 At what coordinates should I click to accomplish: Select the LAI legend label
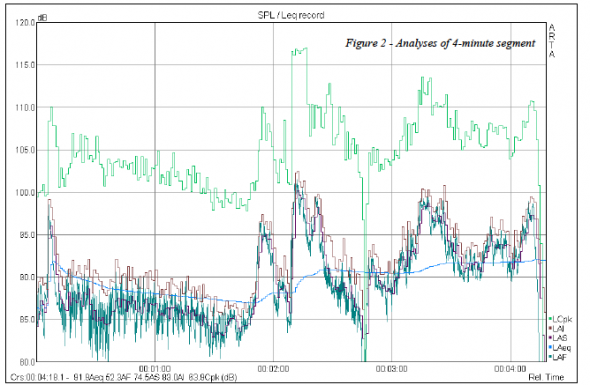(558, 329)
